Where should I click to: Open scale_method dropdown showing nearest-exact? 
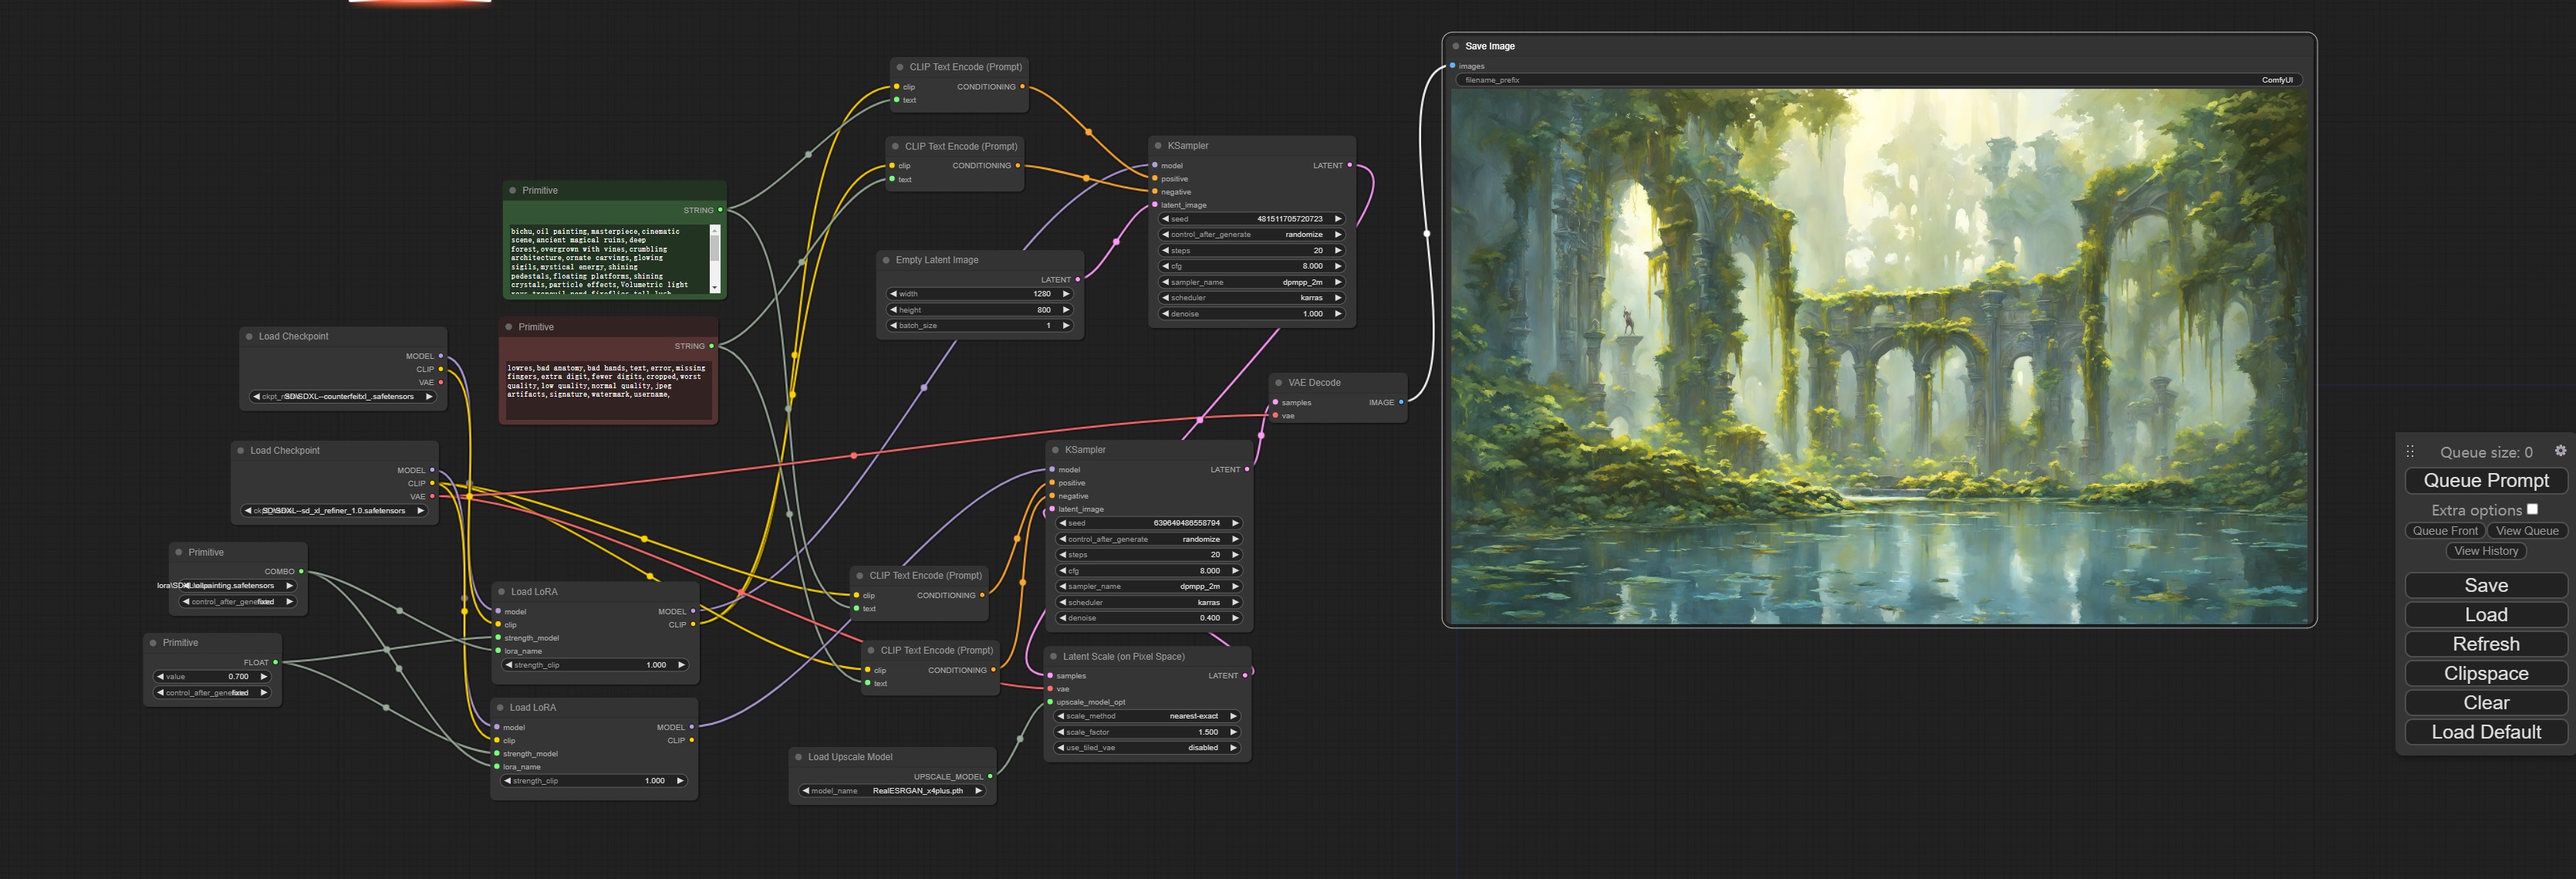point(1148,716)
